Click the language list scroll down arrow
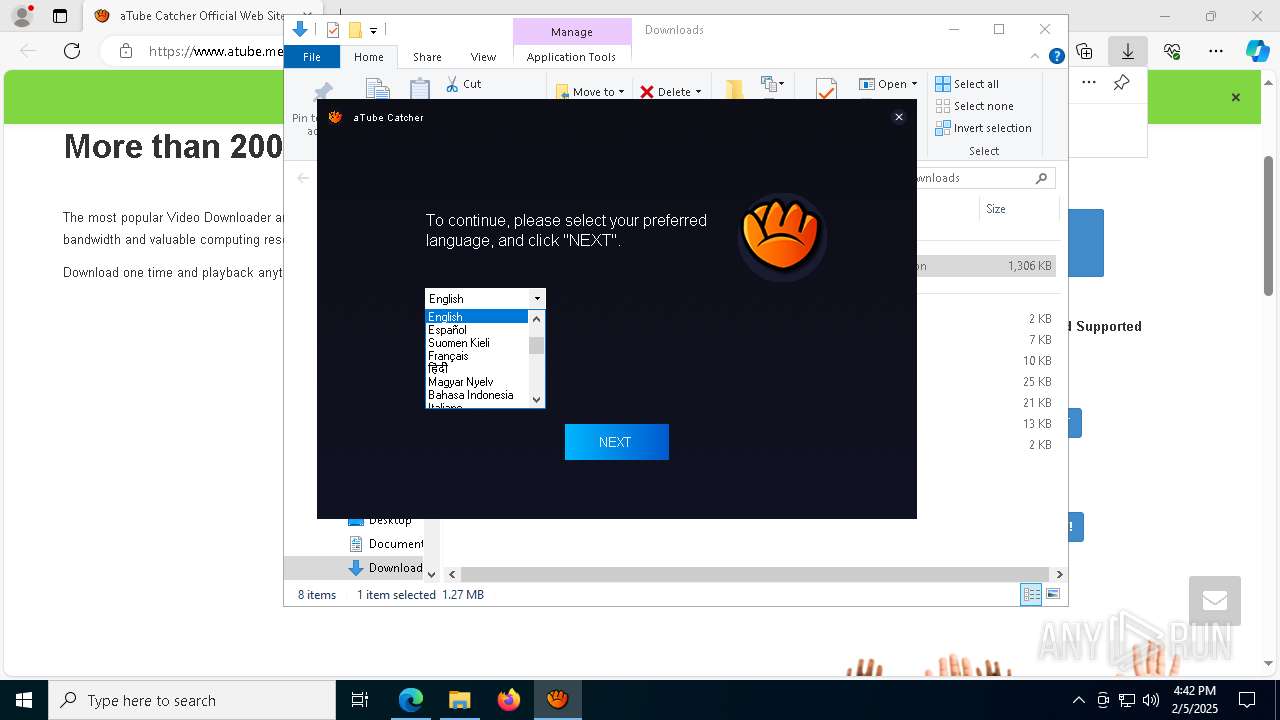 (x=537, y=399)
